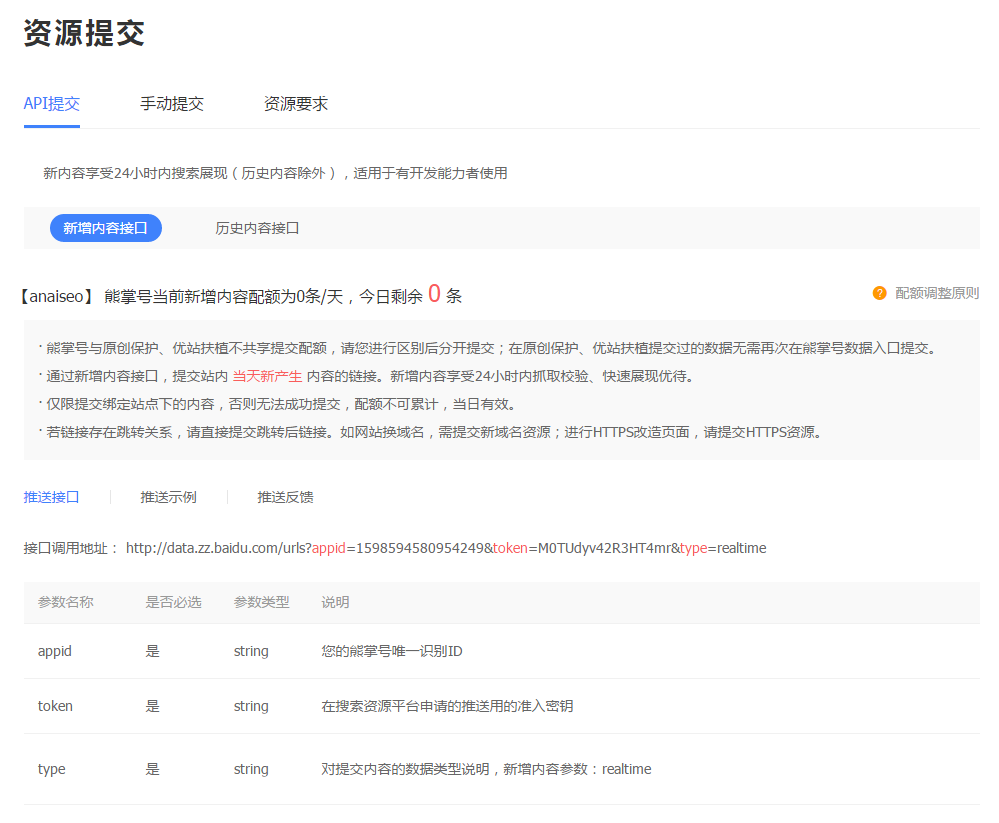Click the 参数名称 column header
This screenshot has width=999, height=823.
[x=66, y=602]
